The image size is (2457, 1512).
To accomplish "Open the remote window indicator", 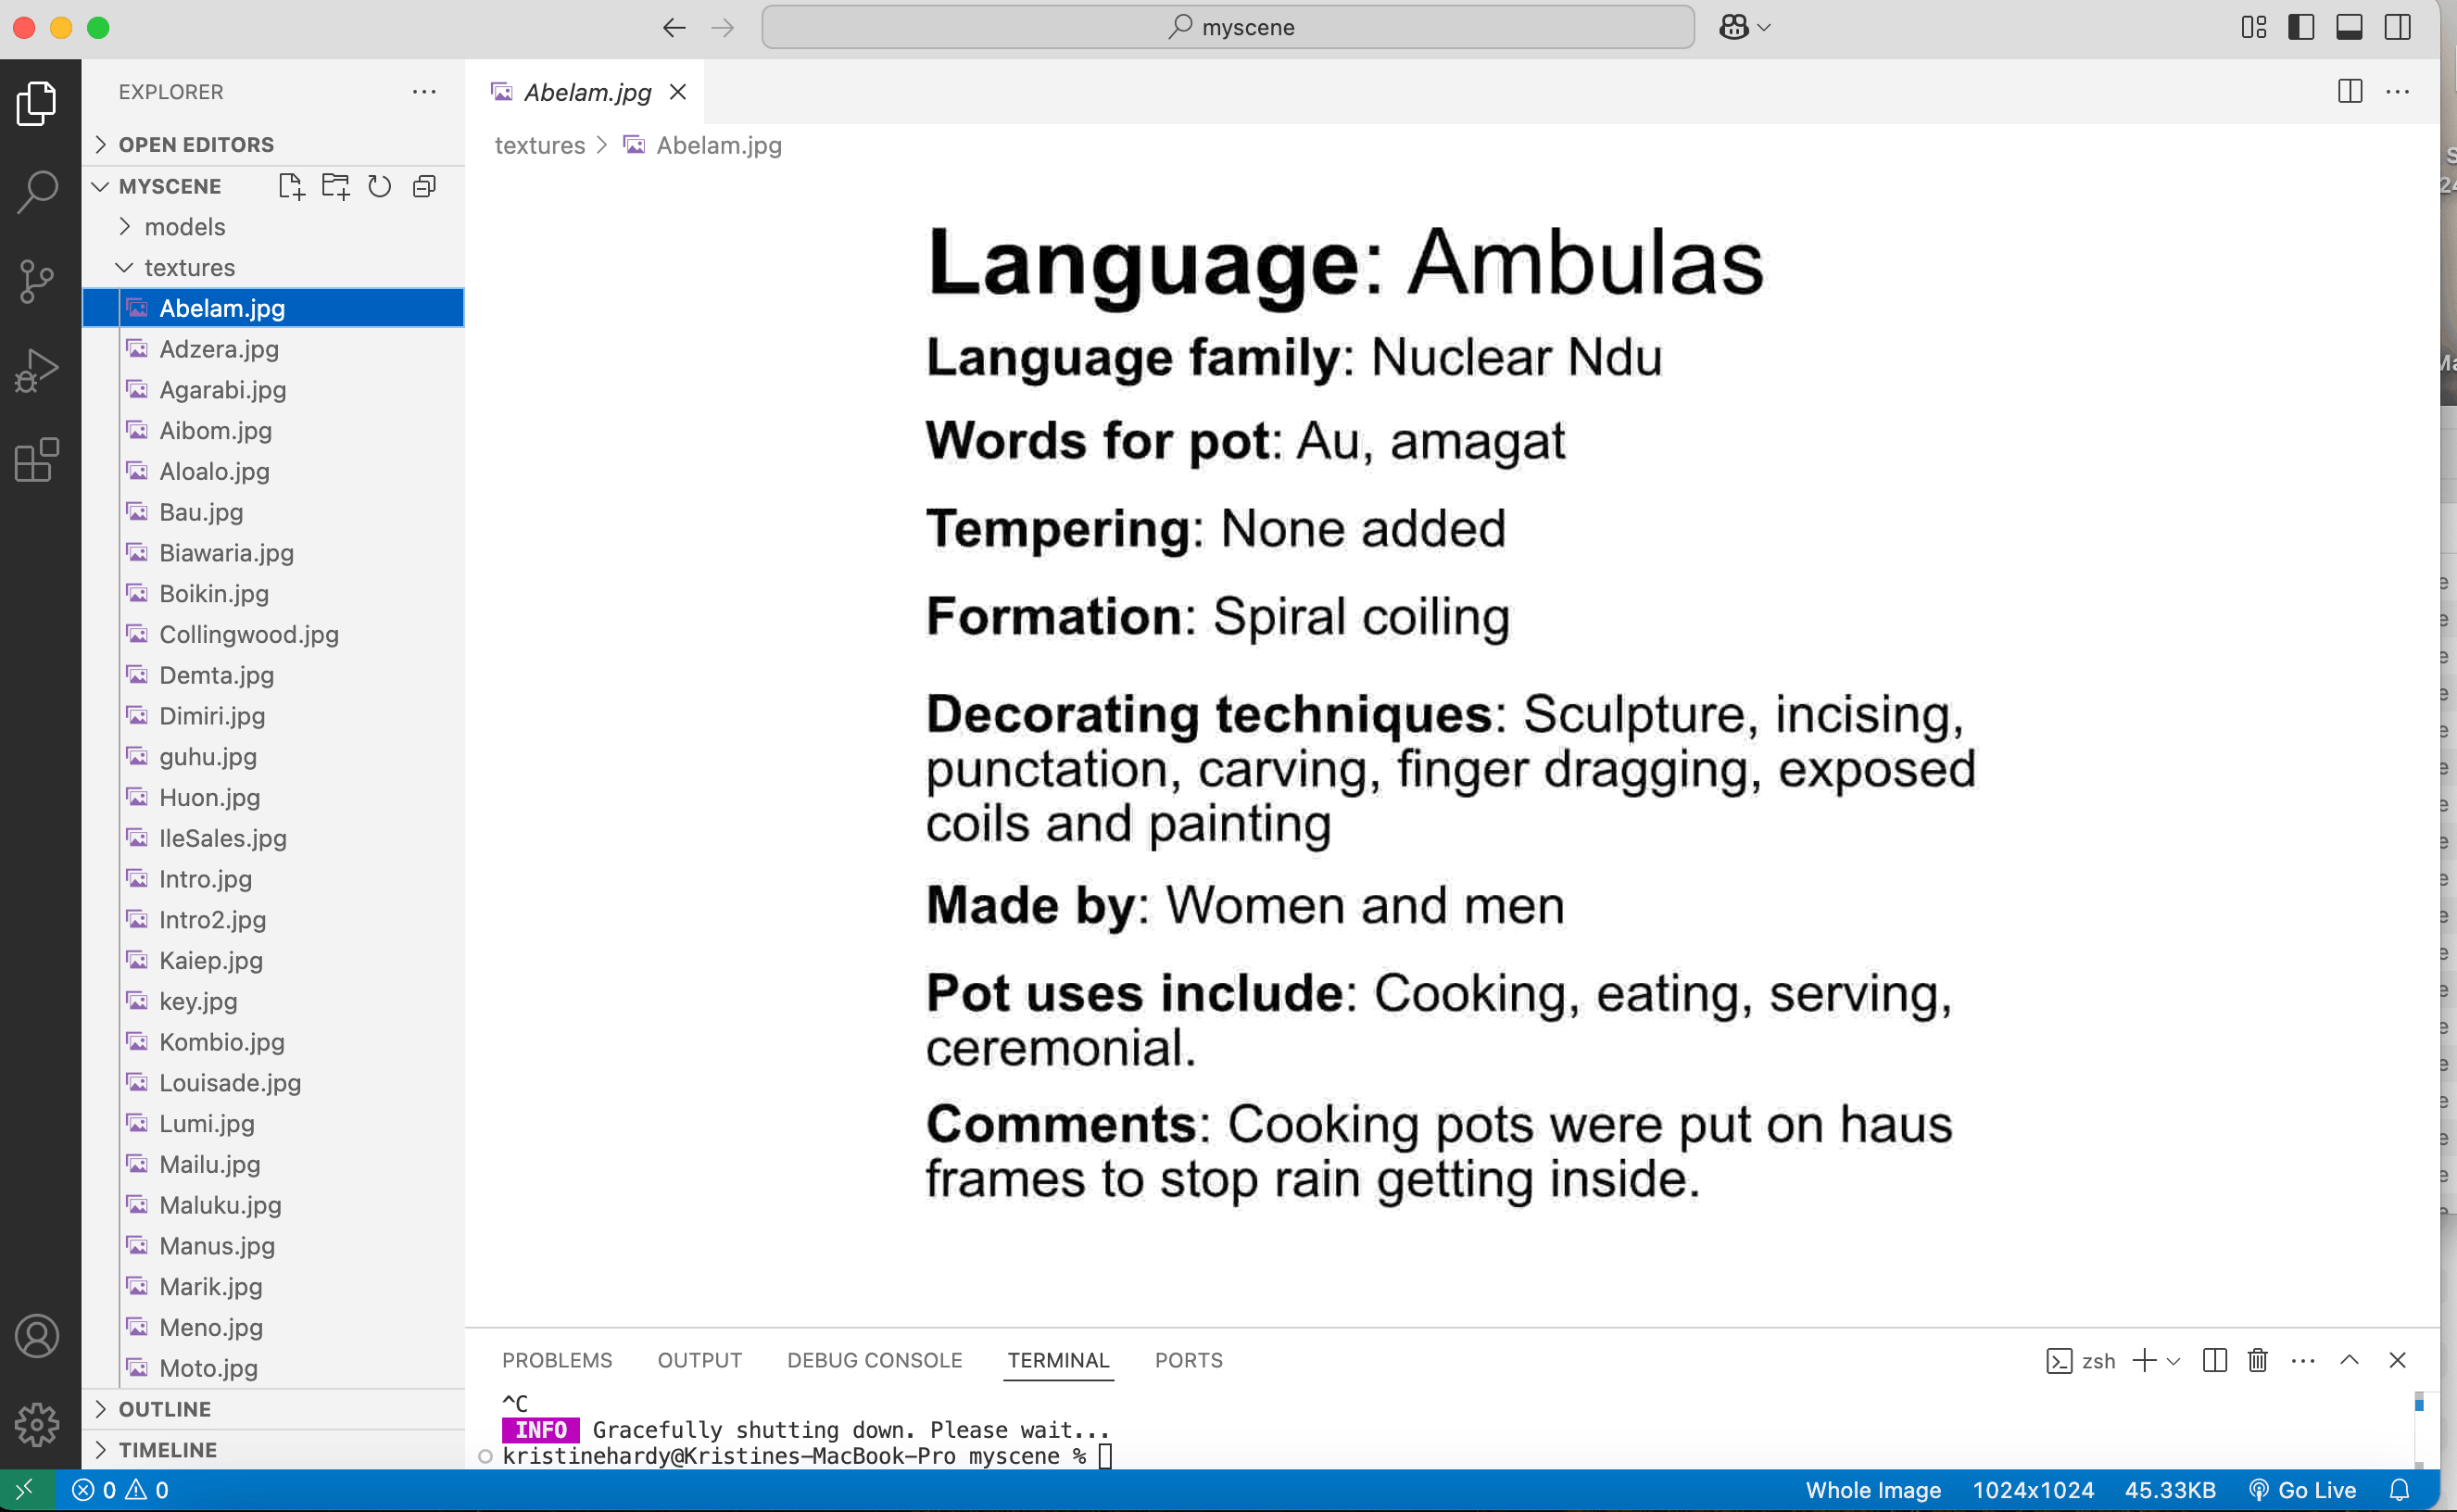I will point(26,1490).
